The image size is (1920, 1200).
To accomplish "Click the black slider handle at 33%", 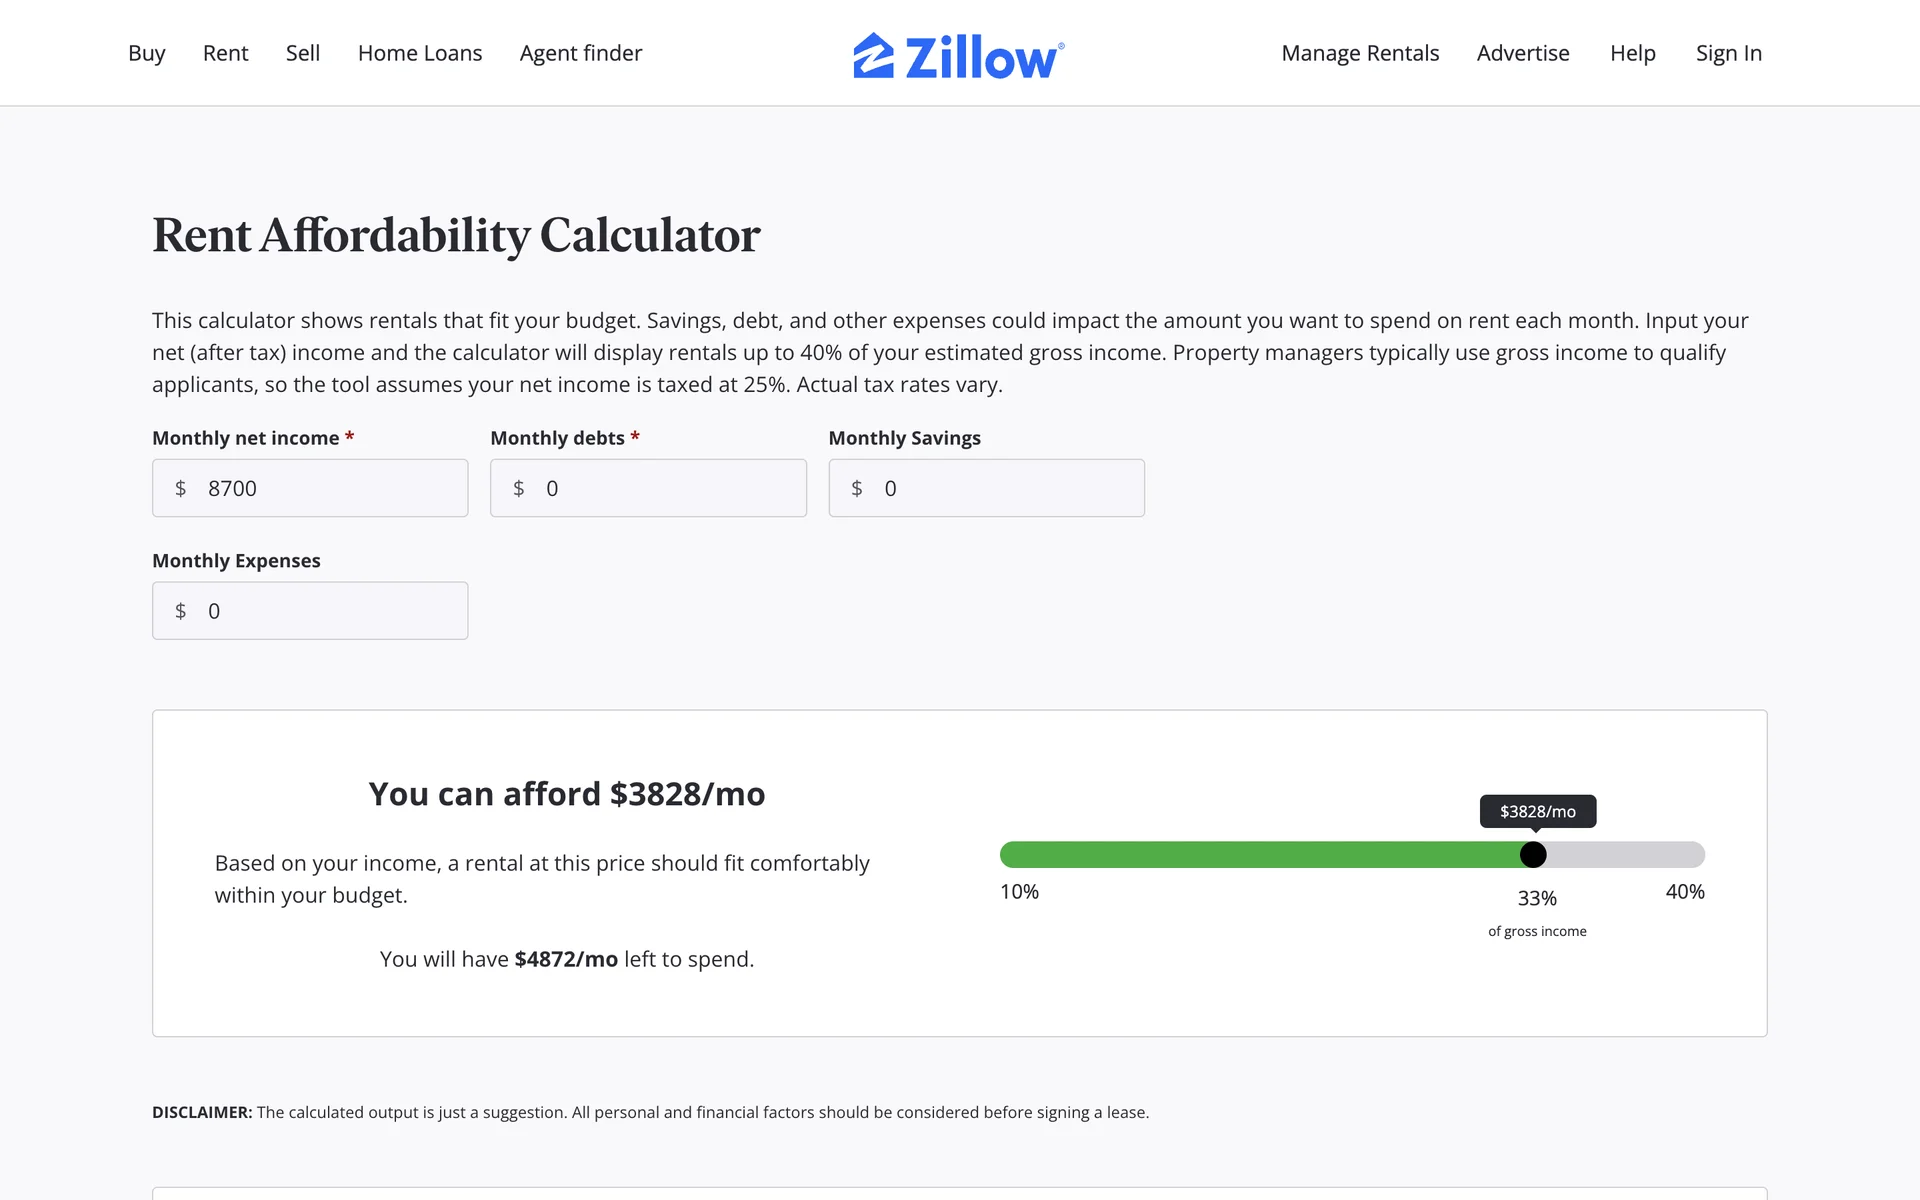I will [1533, 855].
